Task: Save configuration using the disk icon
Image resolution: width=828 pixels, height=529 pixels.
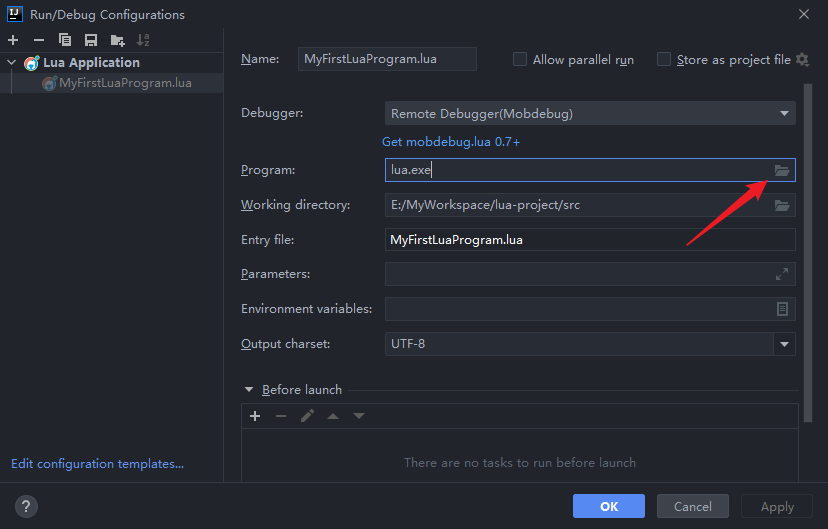Action: [91, 40]
